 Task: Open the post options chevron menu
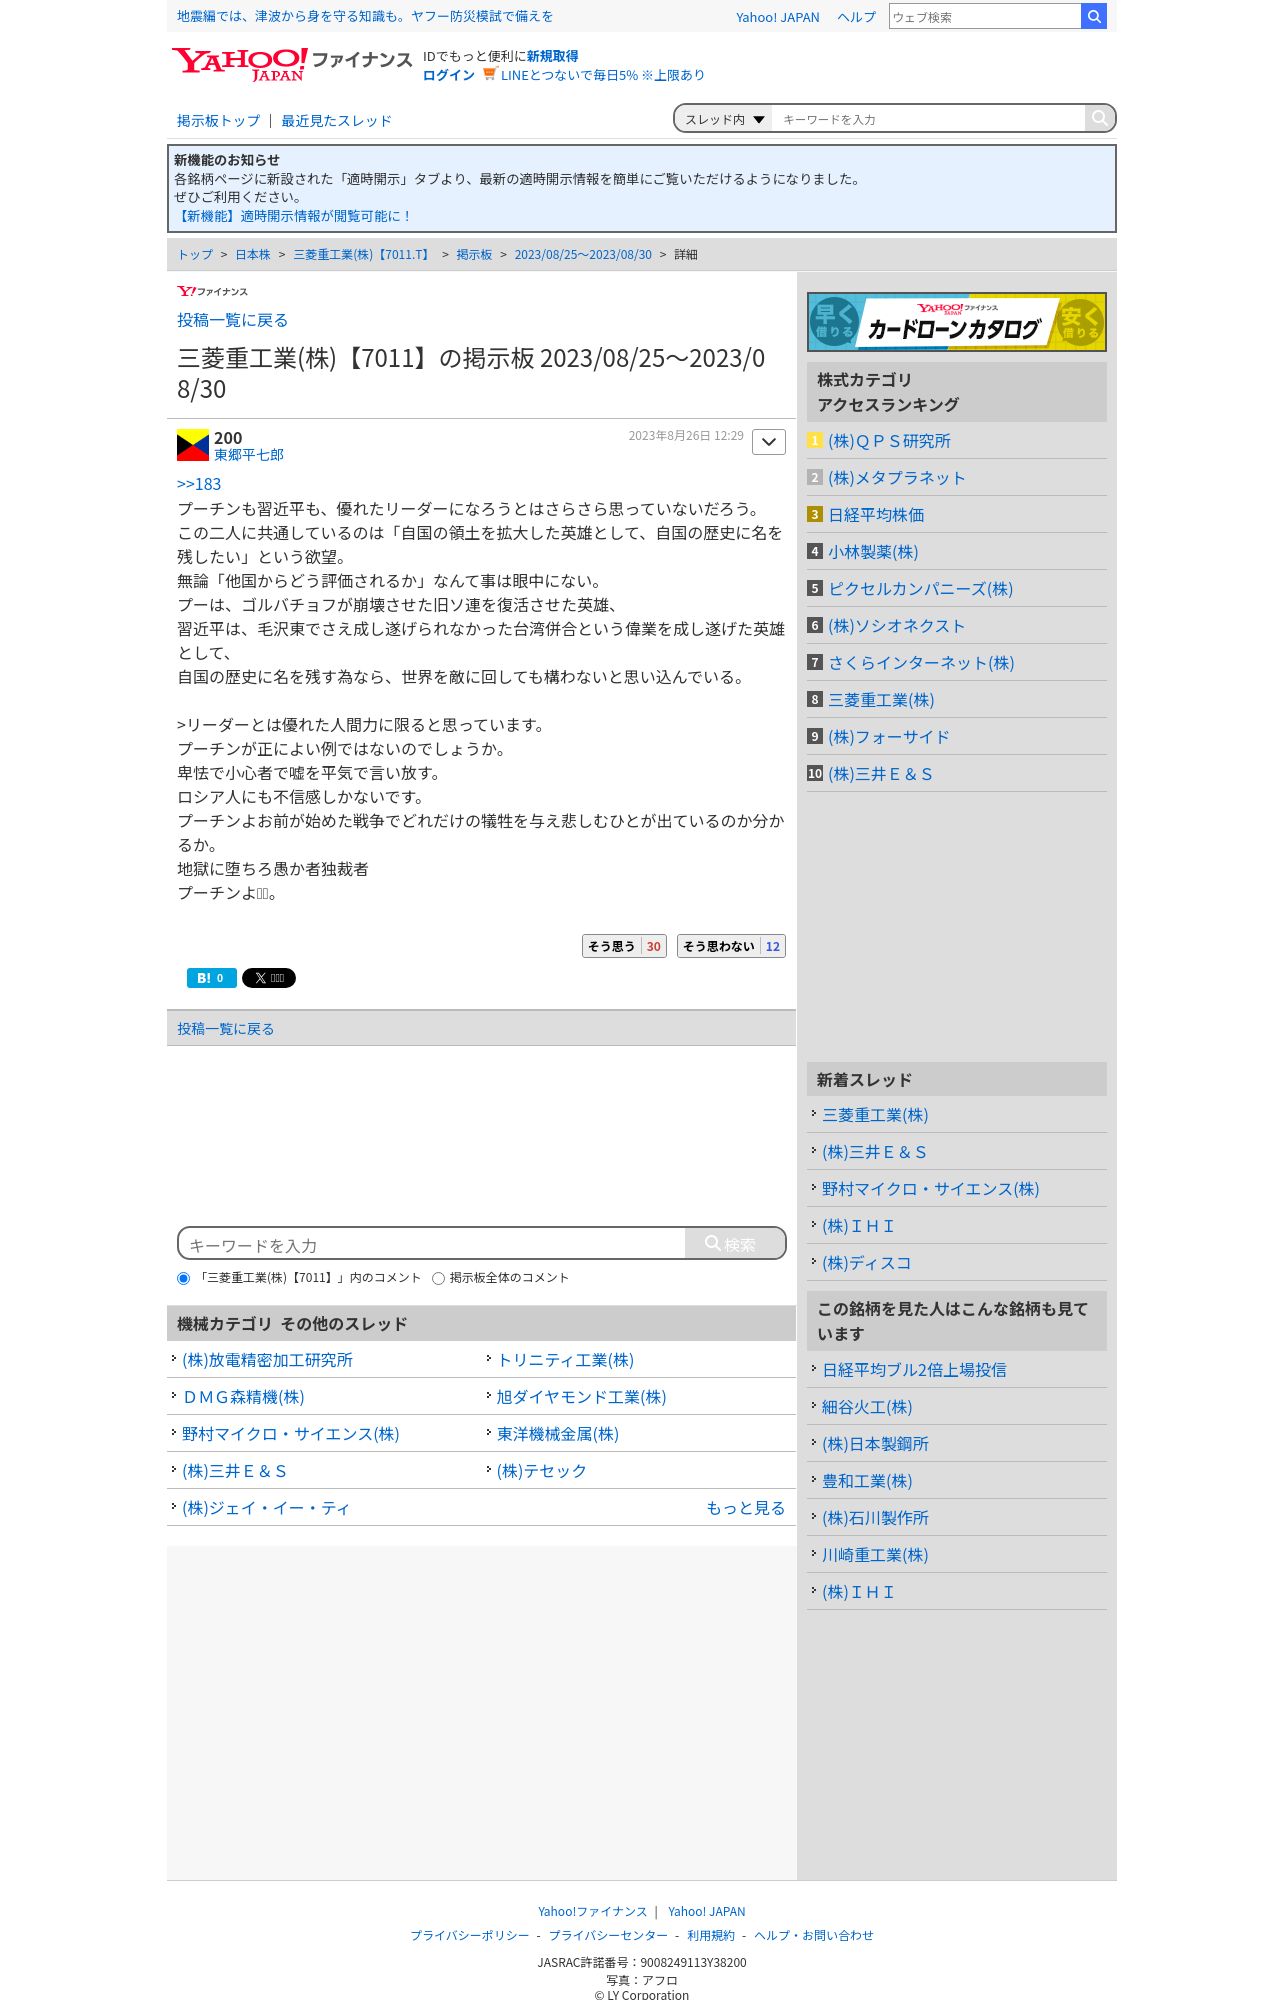tap(769, 442)
